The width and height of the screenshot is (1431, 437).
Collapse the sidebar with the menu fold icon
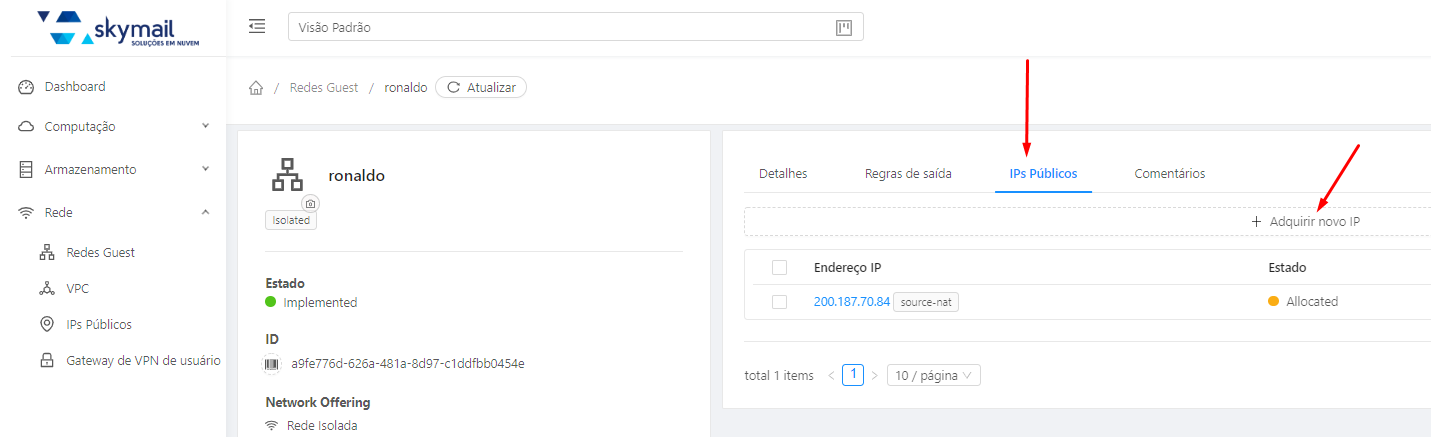click(257, 27)
